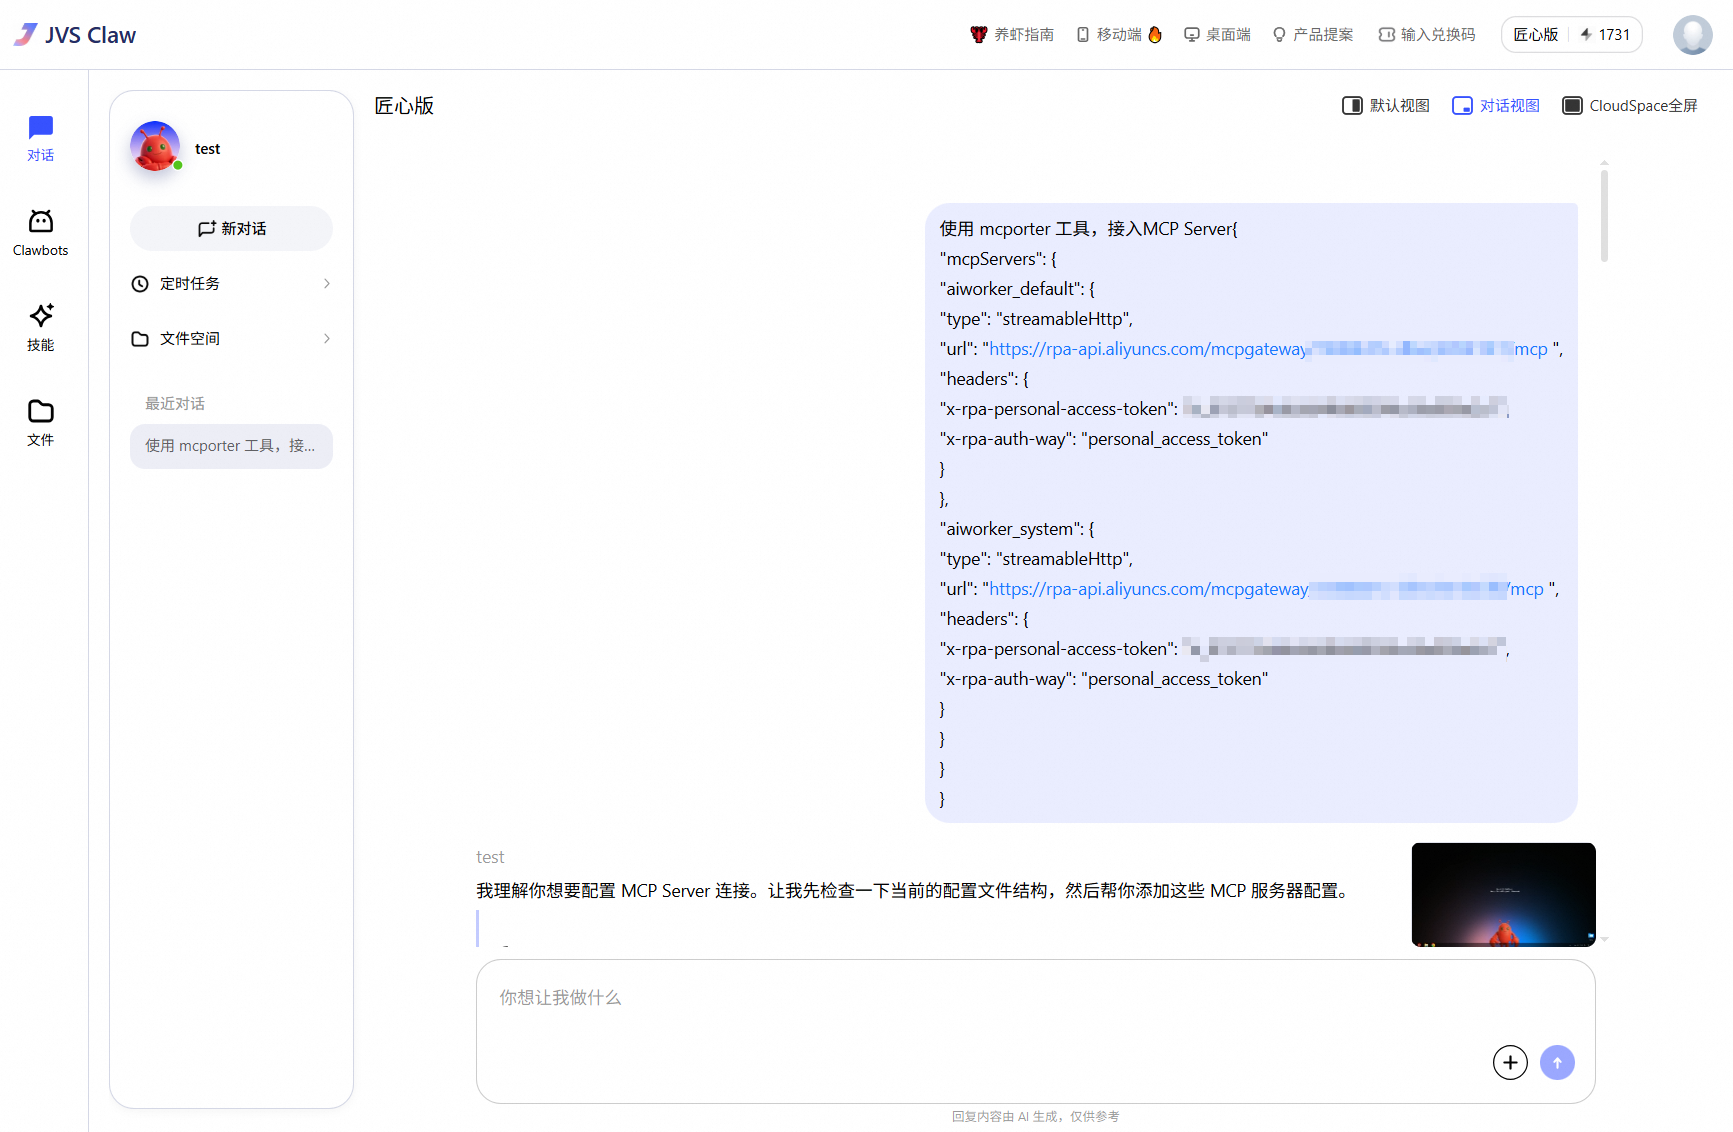Image resolution: width=1733 pixels, height=1132 pixels.
Task: Click the 1731 credits lightning counter
Action: 1605,35
